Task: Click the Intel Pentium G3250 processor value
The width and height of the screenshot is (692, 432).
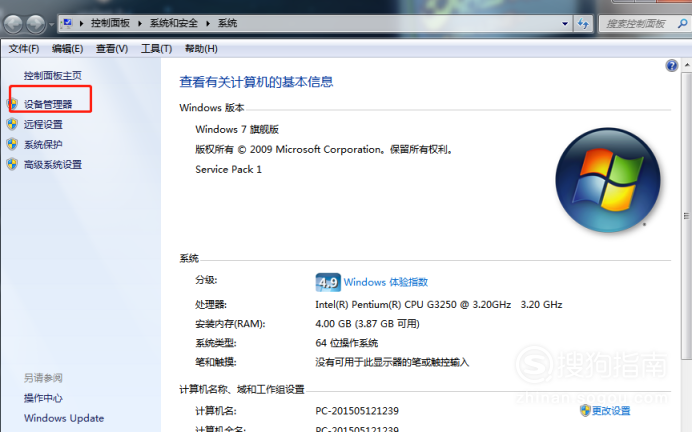Action: click(439, 304)
